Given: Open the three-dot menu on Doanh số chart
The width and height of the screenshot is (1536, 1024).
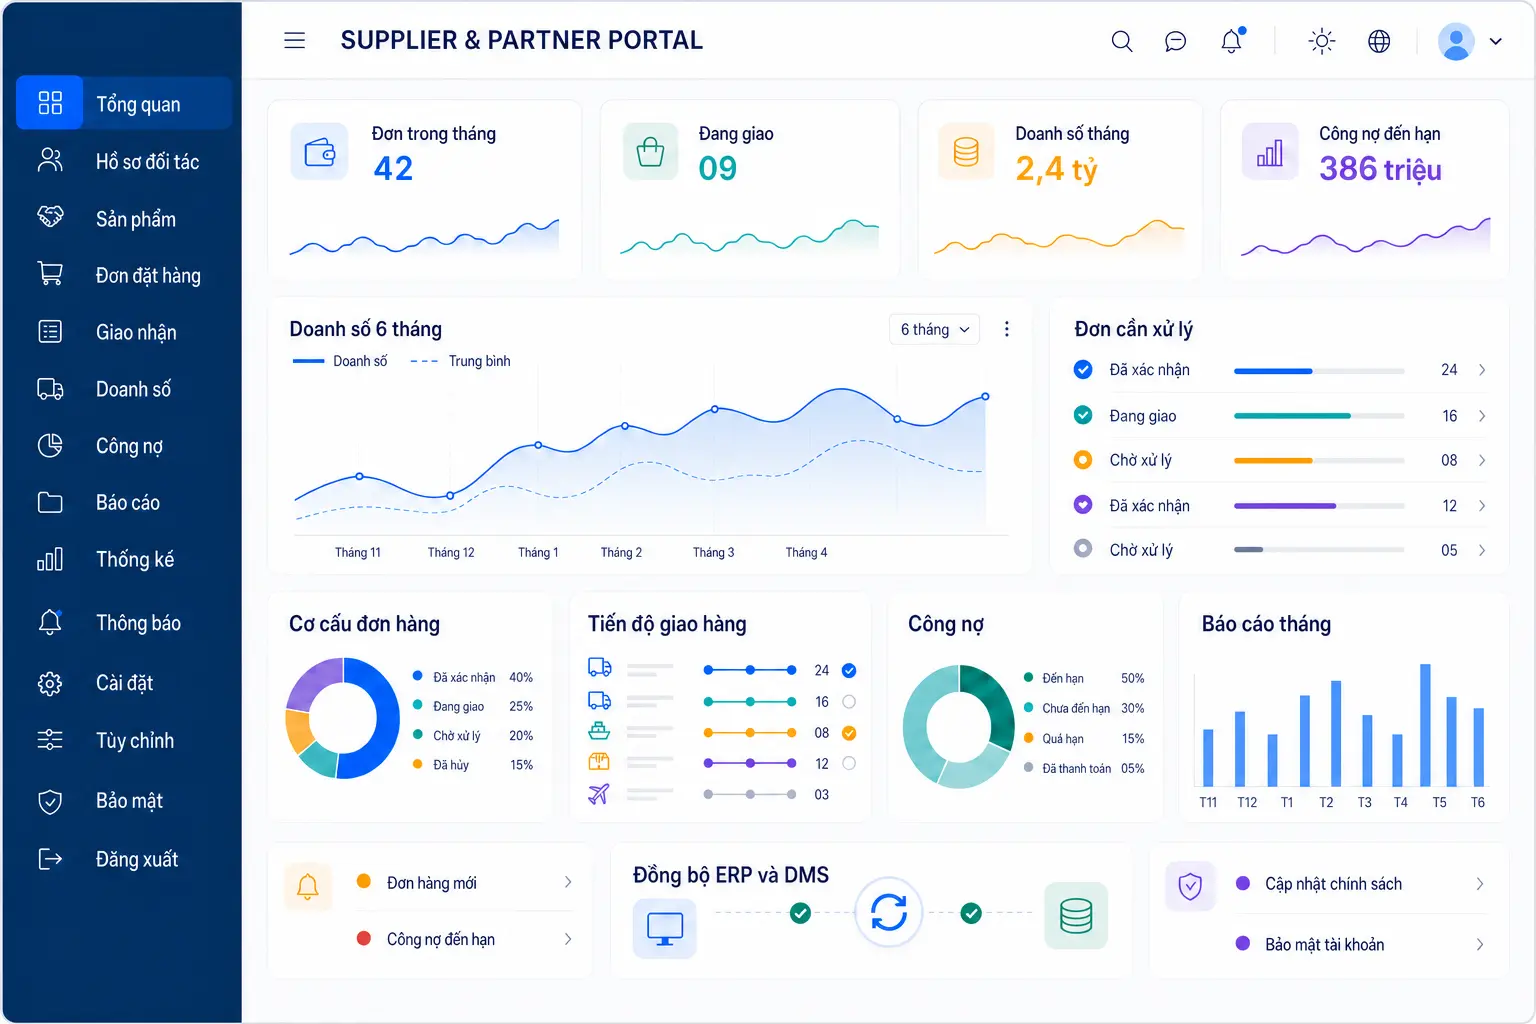Looking at the screenshot, I should click(1006, 329).
